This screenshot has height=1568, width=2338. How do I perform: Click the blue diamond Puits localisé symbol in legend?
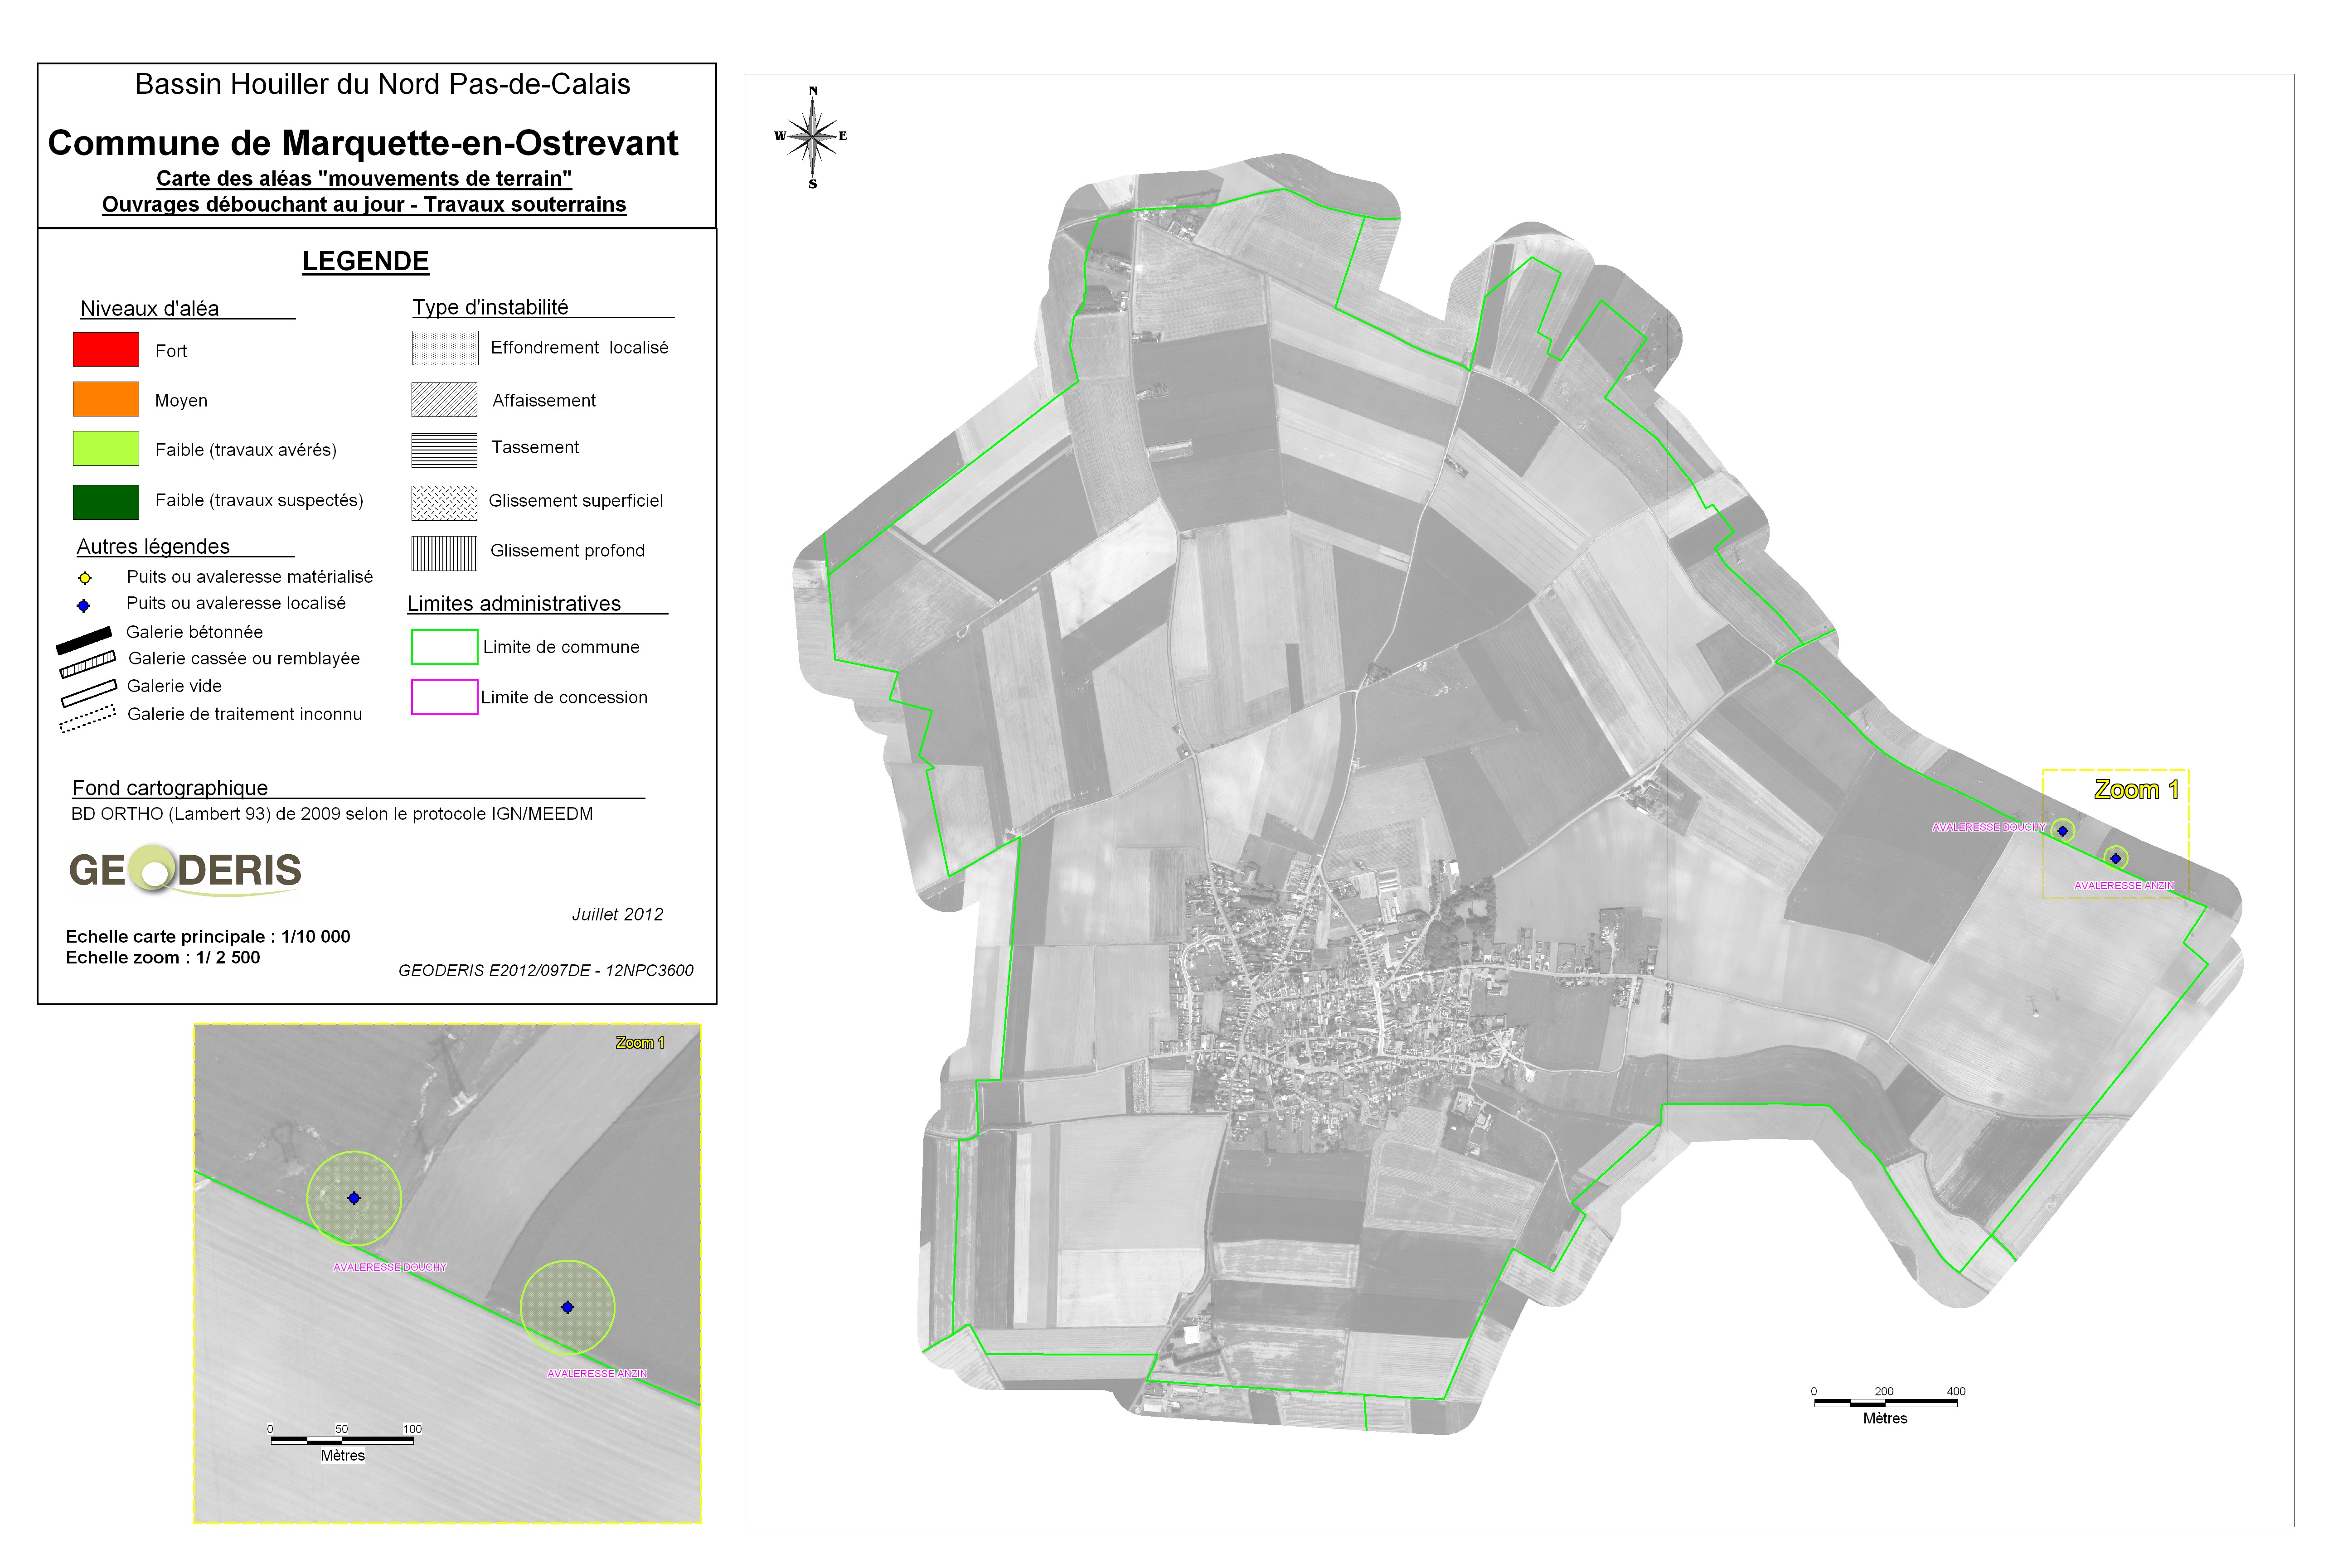[x=84, y=606]
